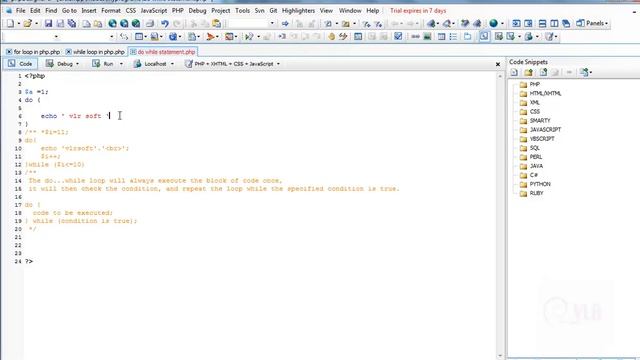Click the bulleted list icon
Viewport: 640px width, 360px height.
453,37
